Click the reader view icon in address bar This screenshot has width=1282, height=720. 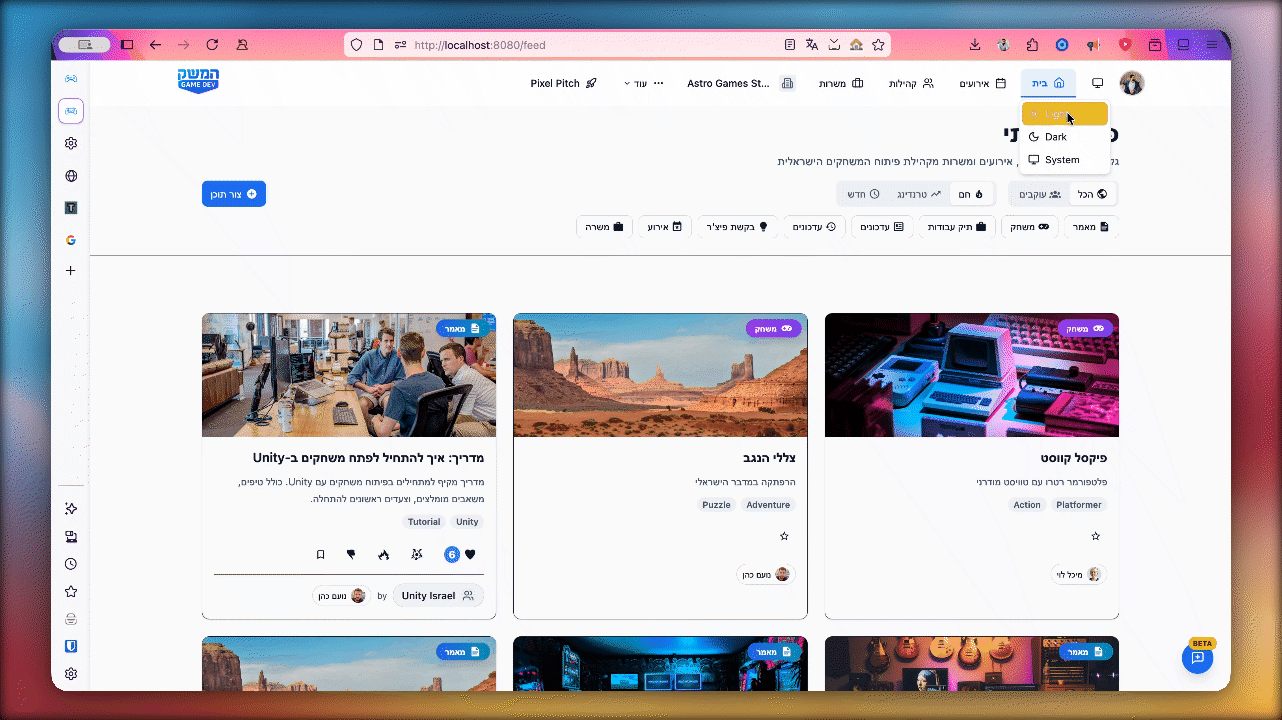tap(790, 45)
